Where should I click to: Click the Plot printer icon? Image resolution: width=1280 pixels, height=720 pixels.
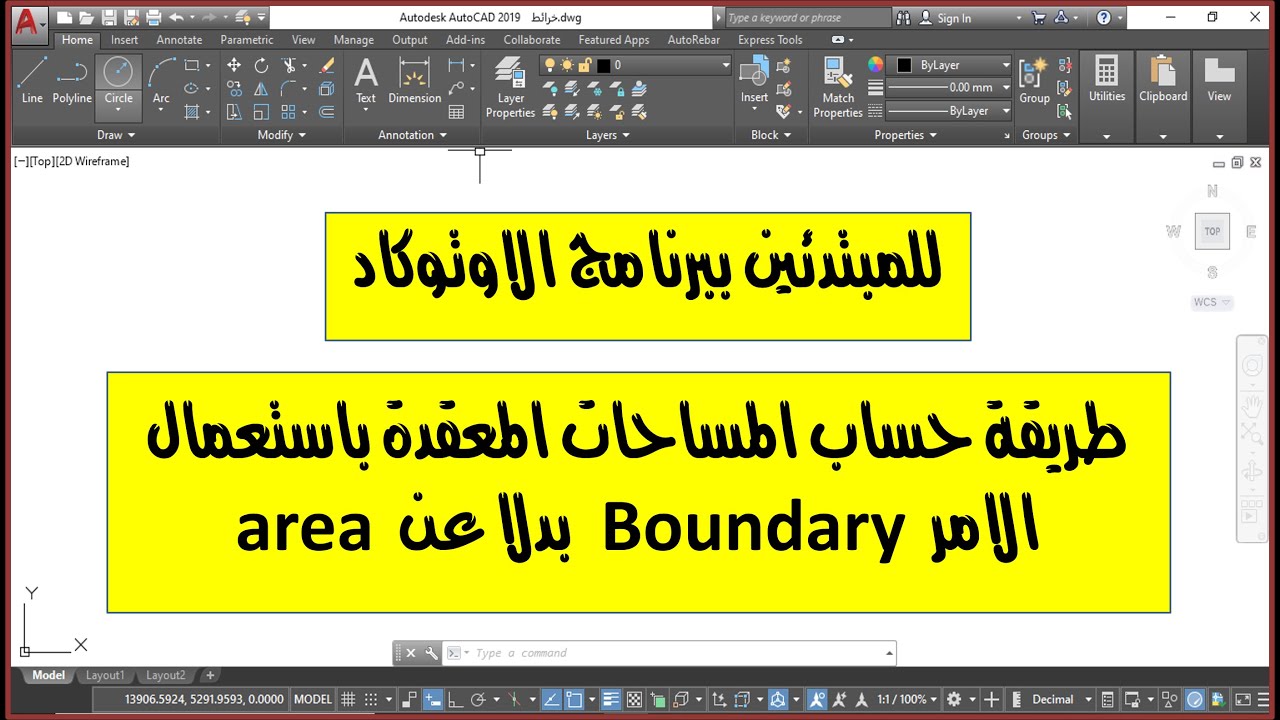pyautogui.click(x=153, y=17)
